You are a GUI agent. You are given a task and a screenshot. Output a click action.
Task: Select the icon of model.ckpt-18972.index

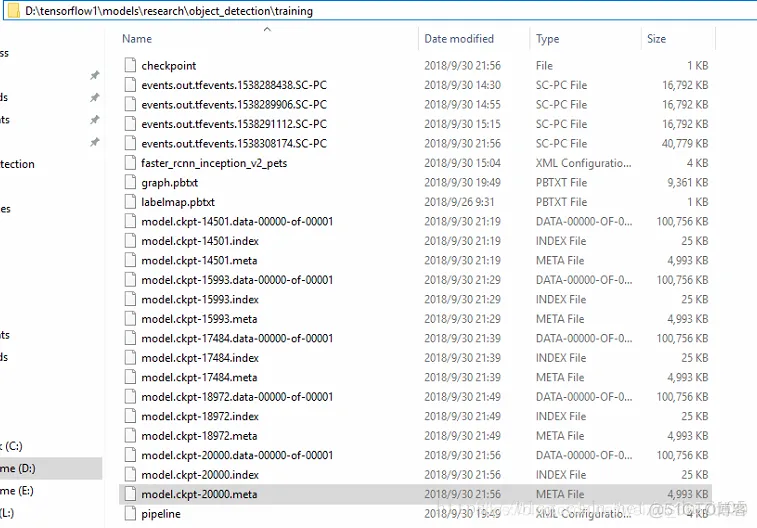[130, 416]
